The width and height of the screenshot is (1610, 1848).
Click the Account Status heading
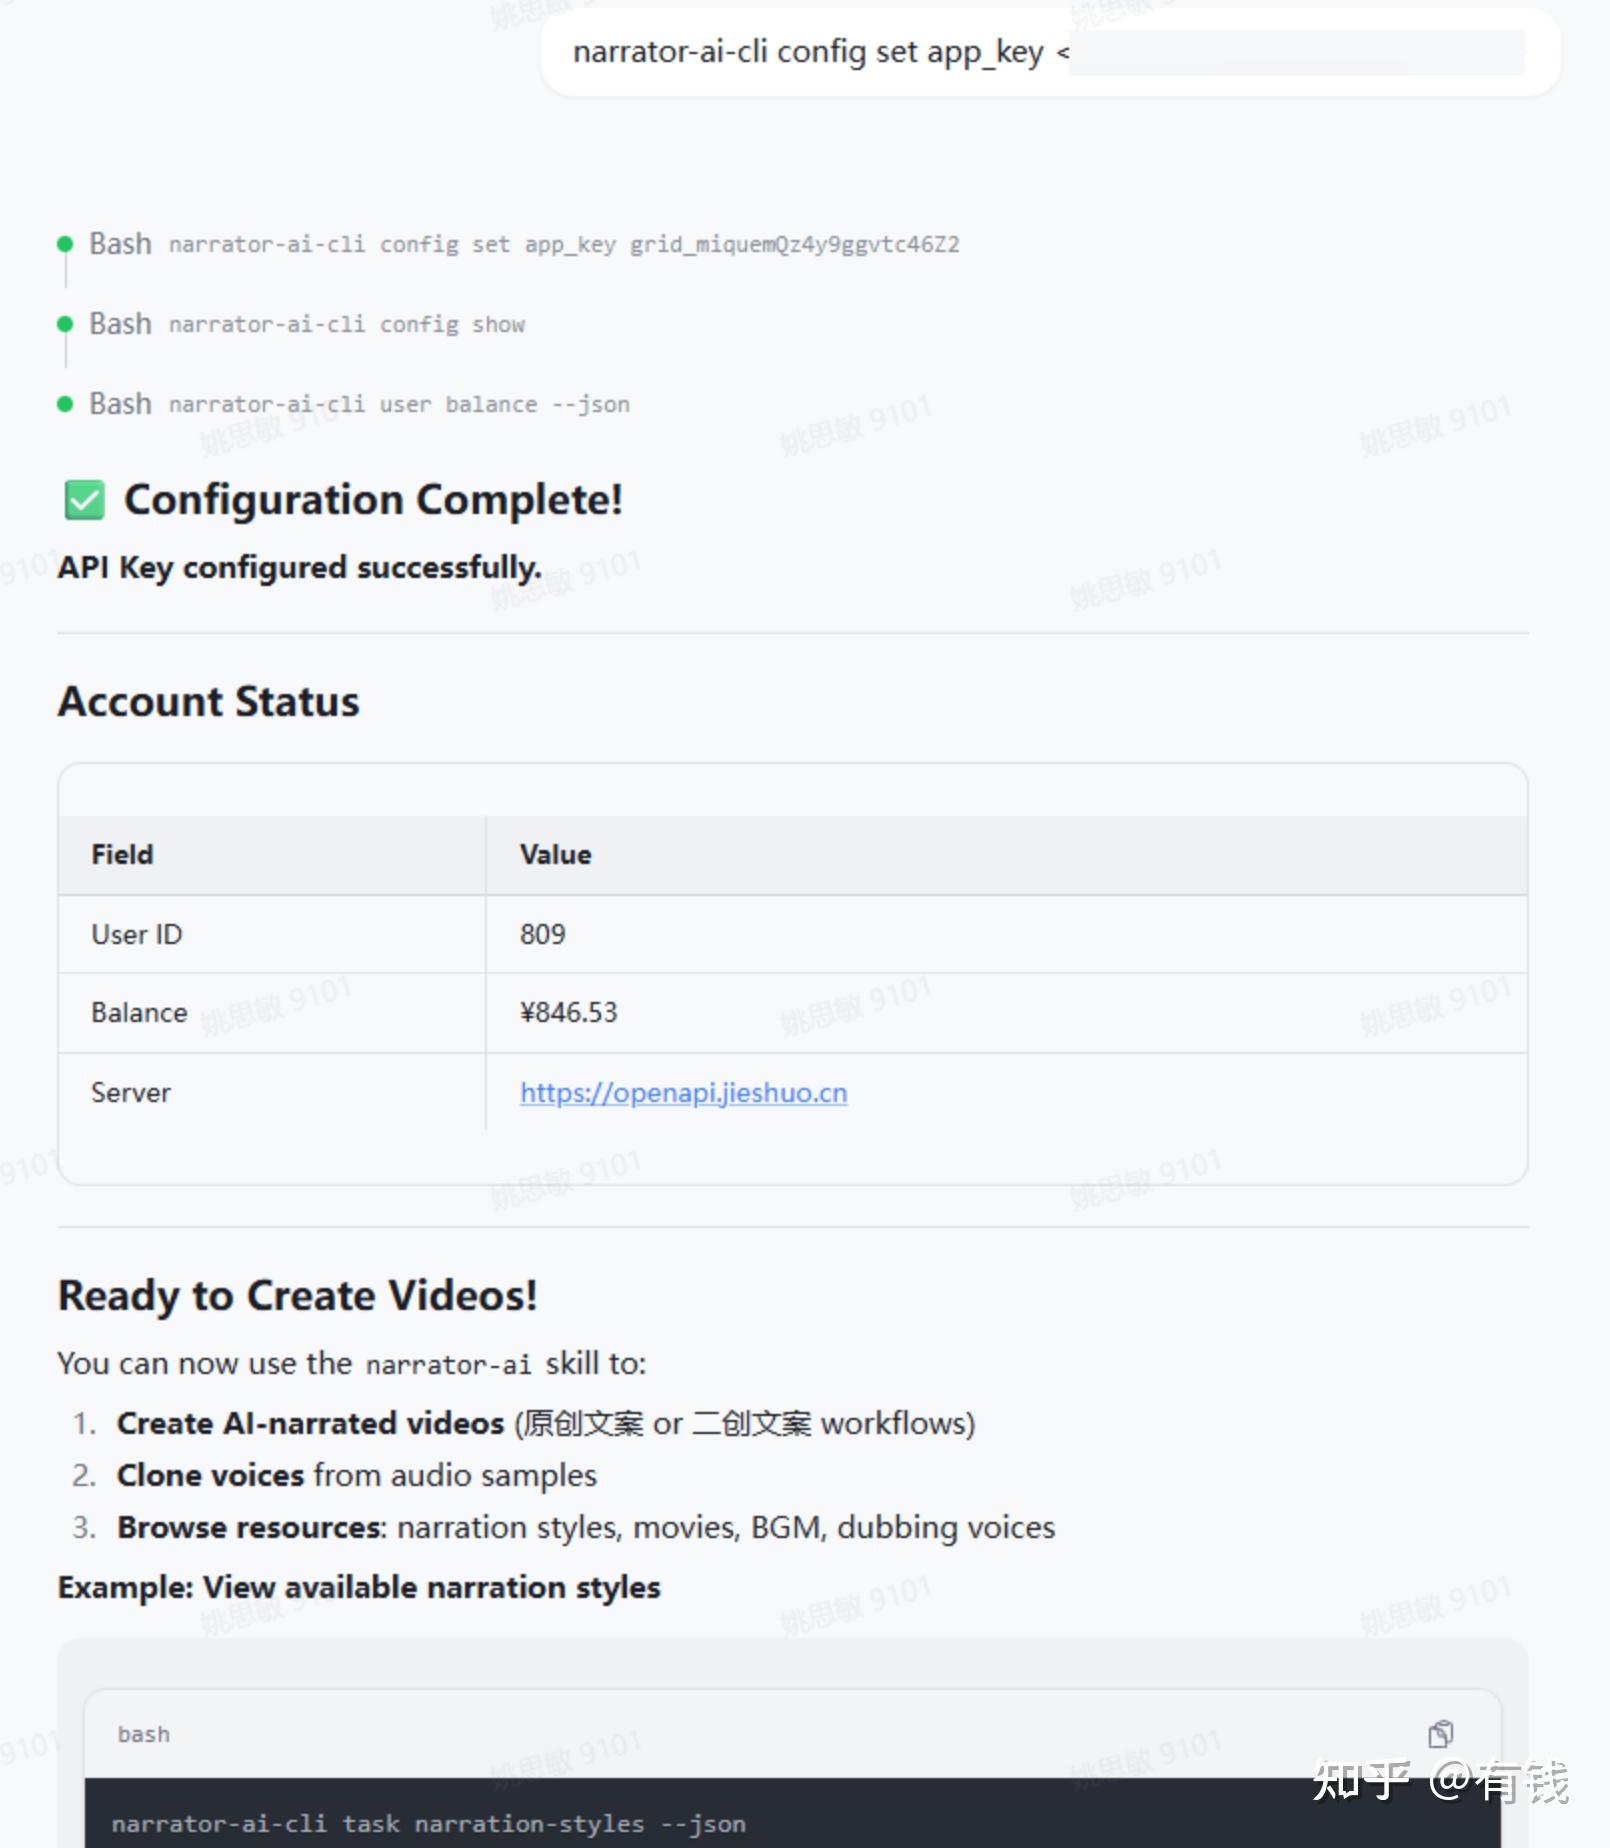[208, 701]
